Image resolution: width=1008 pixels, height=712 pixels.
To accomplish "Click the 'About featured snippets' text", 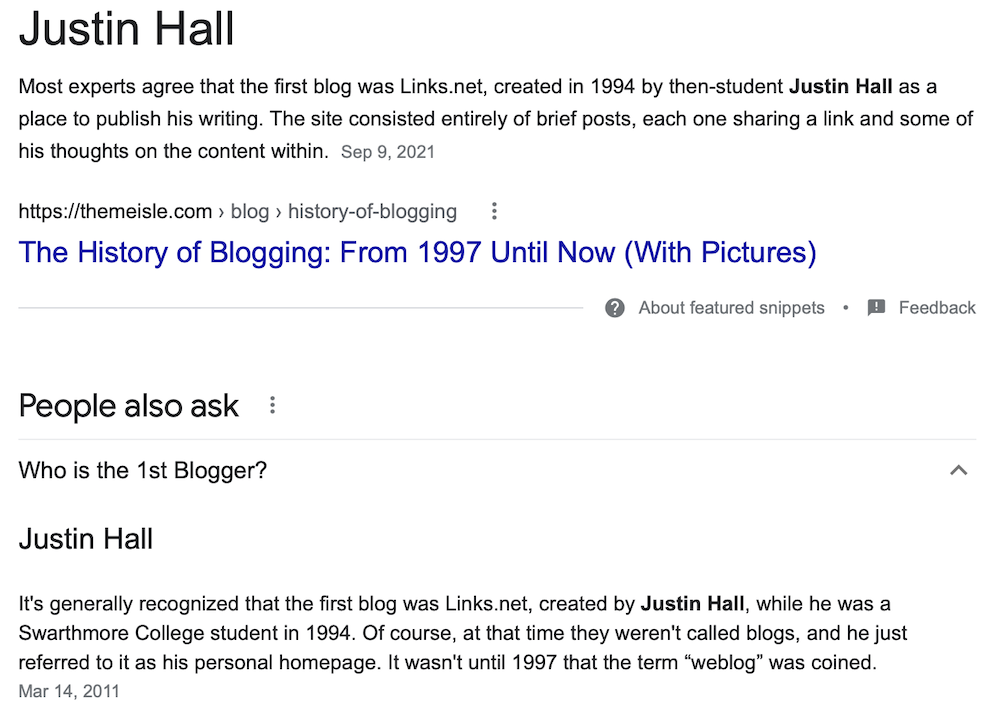I will coord(731,308).
